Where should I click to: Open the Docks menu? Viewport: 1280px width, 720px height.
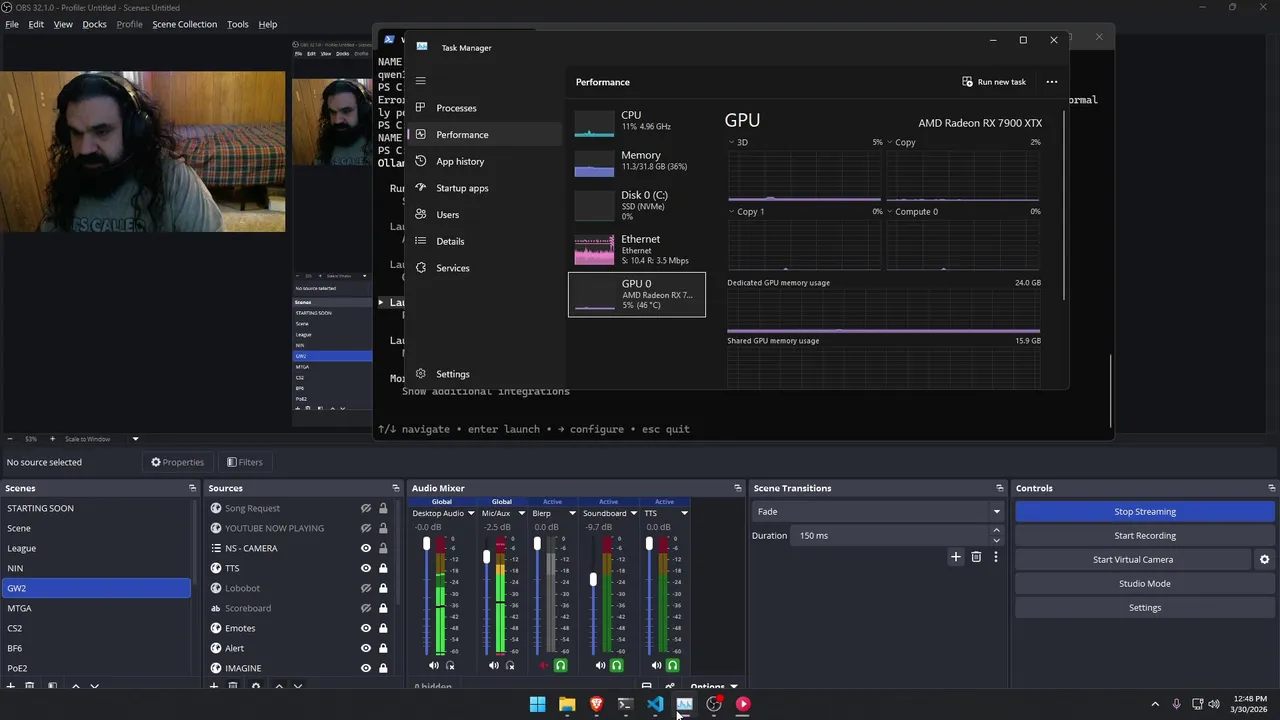tap(94, 24)
